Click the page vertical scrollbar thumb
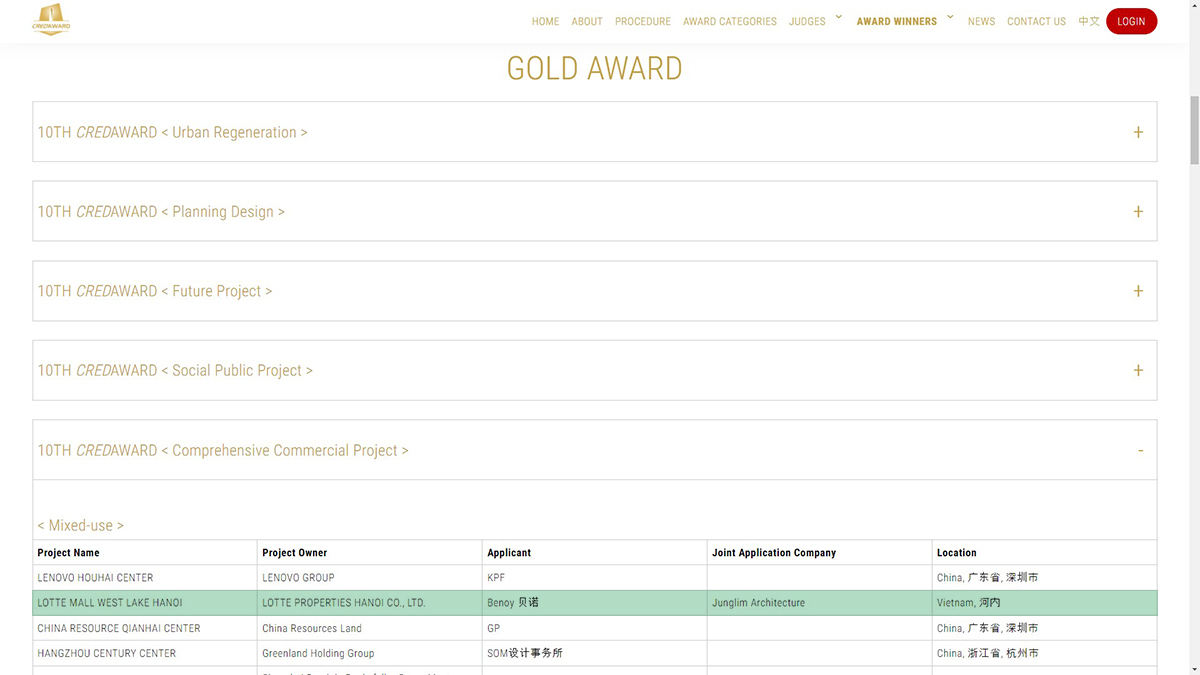1200x675 pixels. click(x=1194, y=129)
